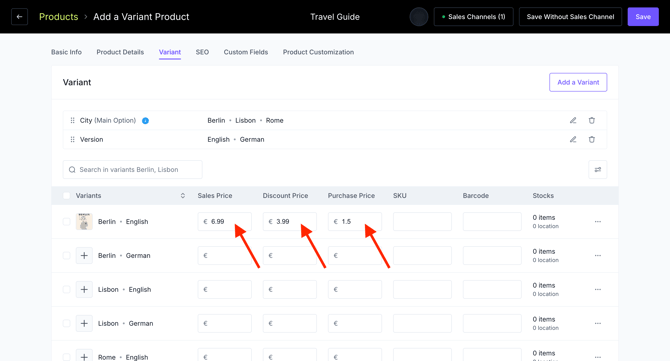Click the Berlin German Barcode field
The image size is (670, 361).
[x=492, y=255]
